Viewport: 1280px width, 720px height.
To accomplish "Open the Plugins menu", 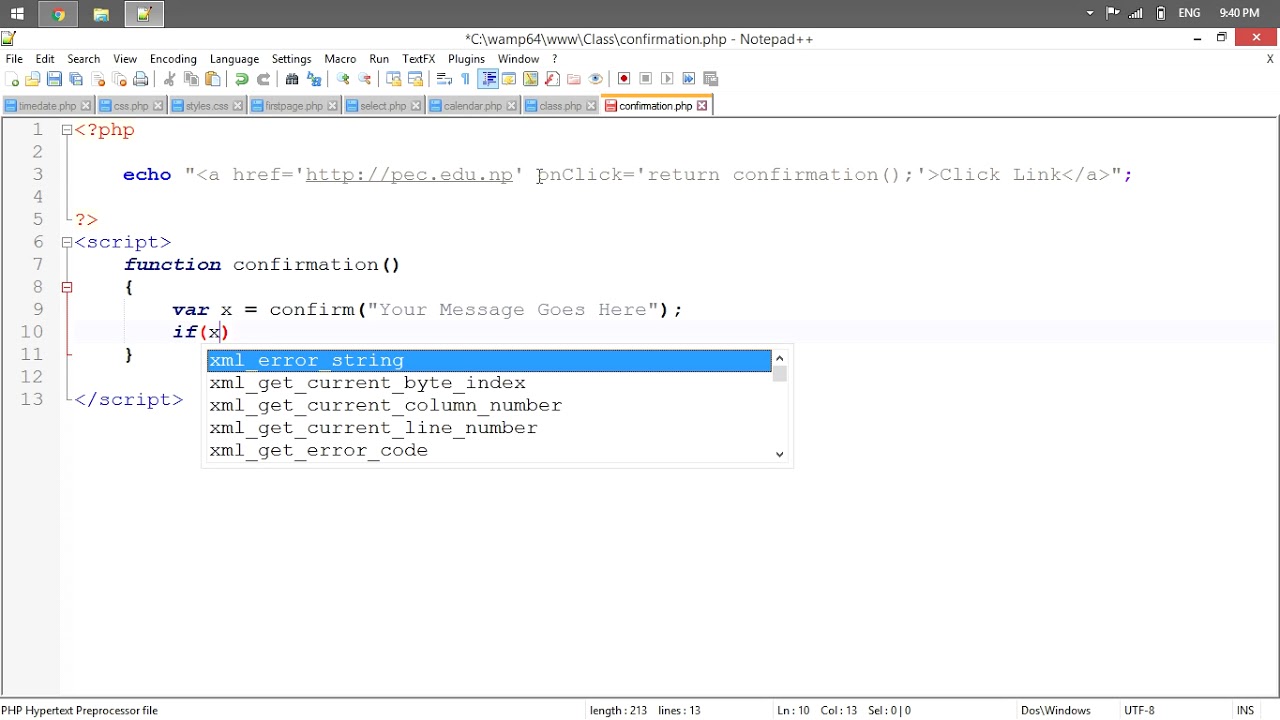I will coord(466,59).
